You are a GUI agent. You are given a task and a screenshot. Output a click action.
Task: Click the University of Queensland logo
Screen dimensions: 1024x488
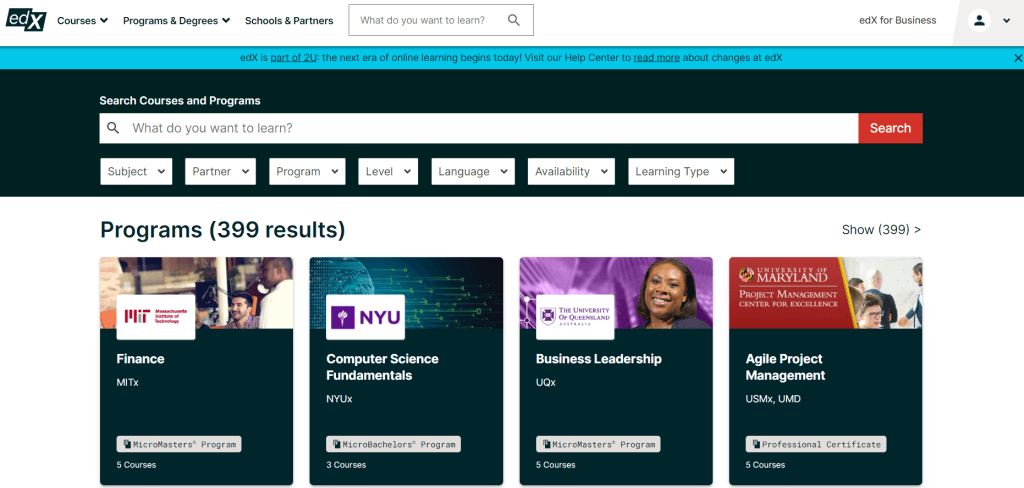575,317
